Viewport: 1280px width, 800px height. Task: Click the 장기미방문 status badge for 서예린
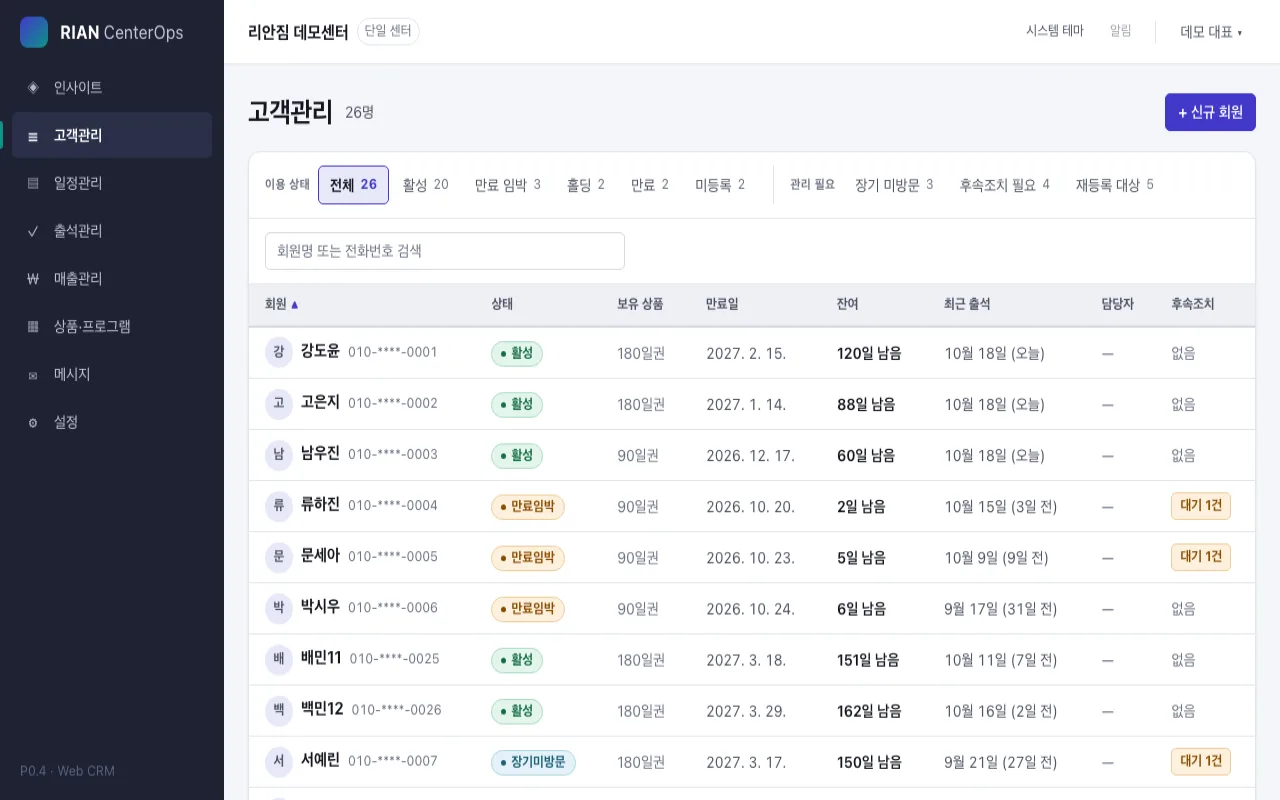[533, 763]
